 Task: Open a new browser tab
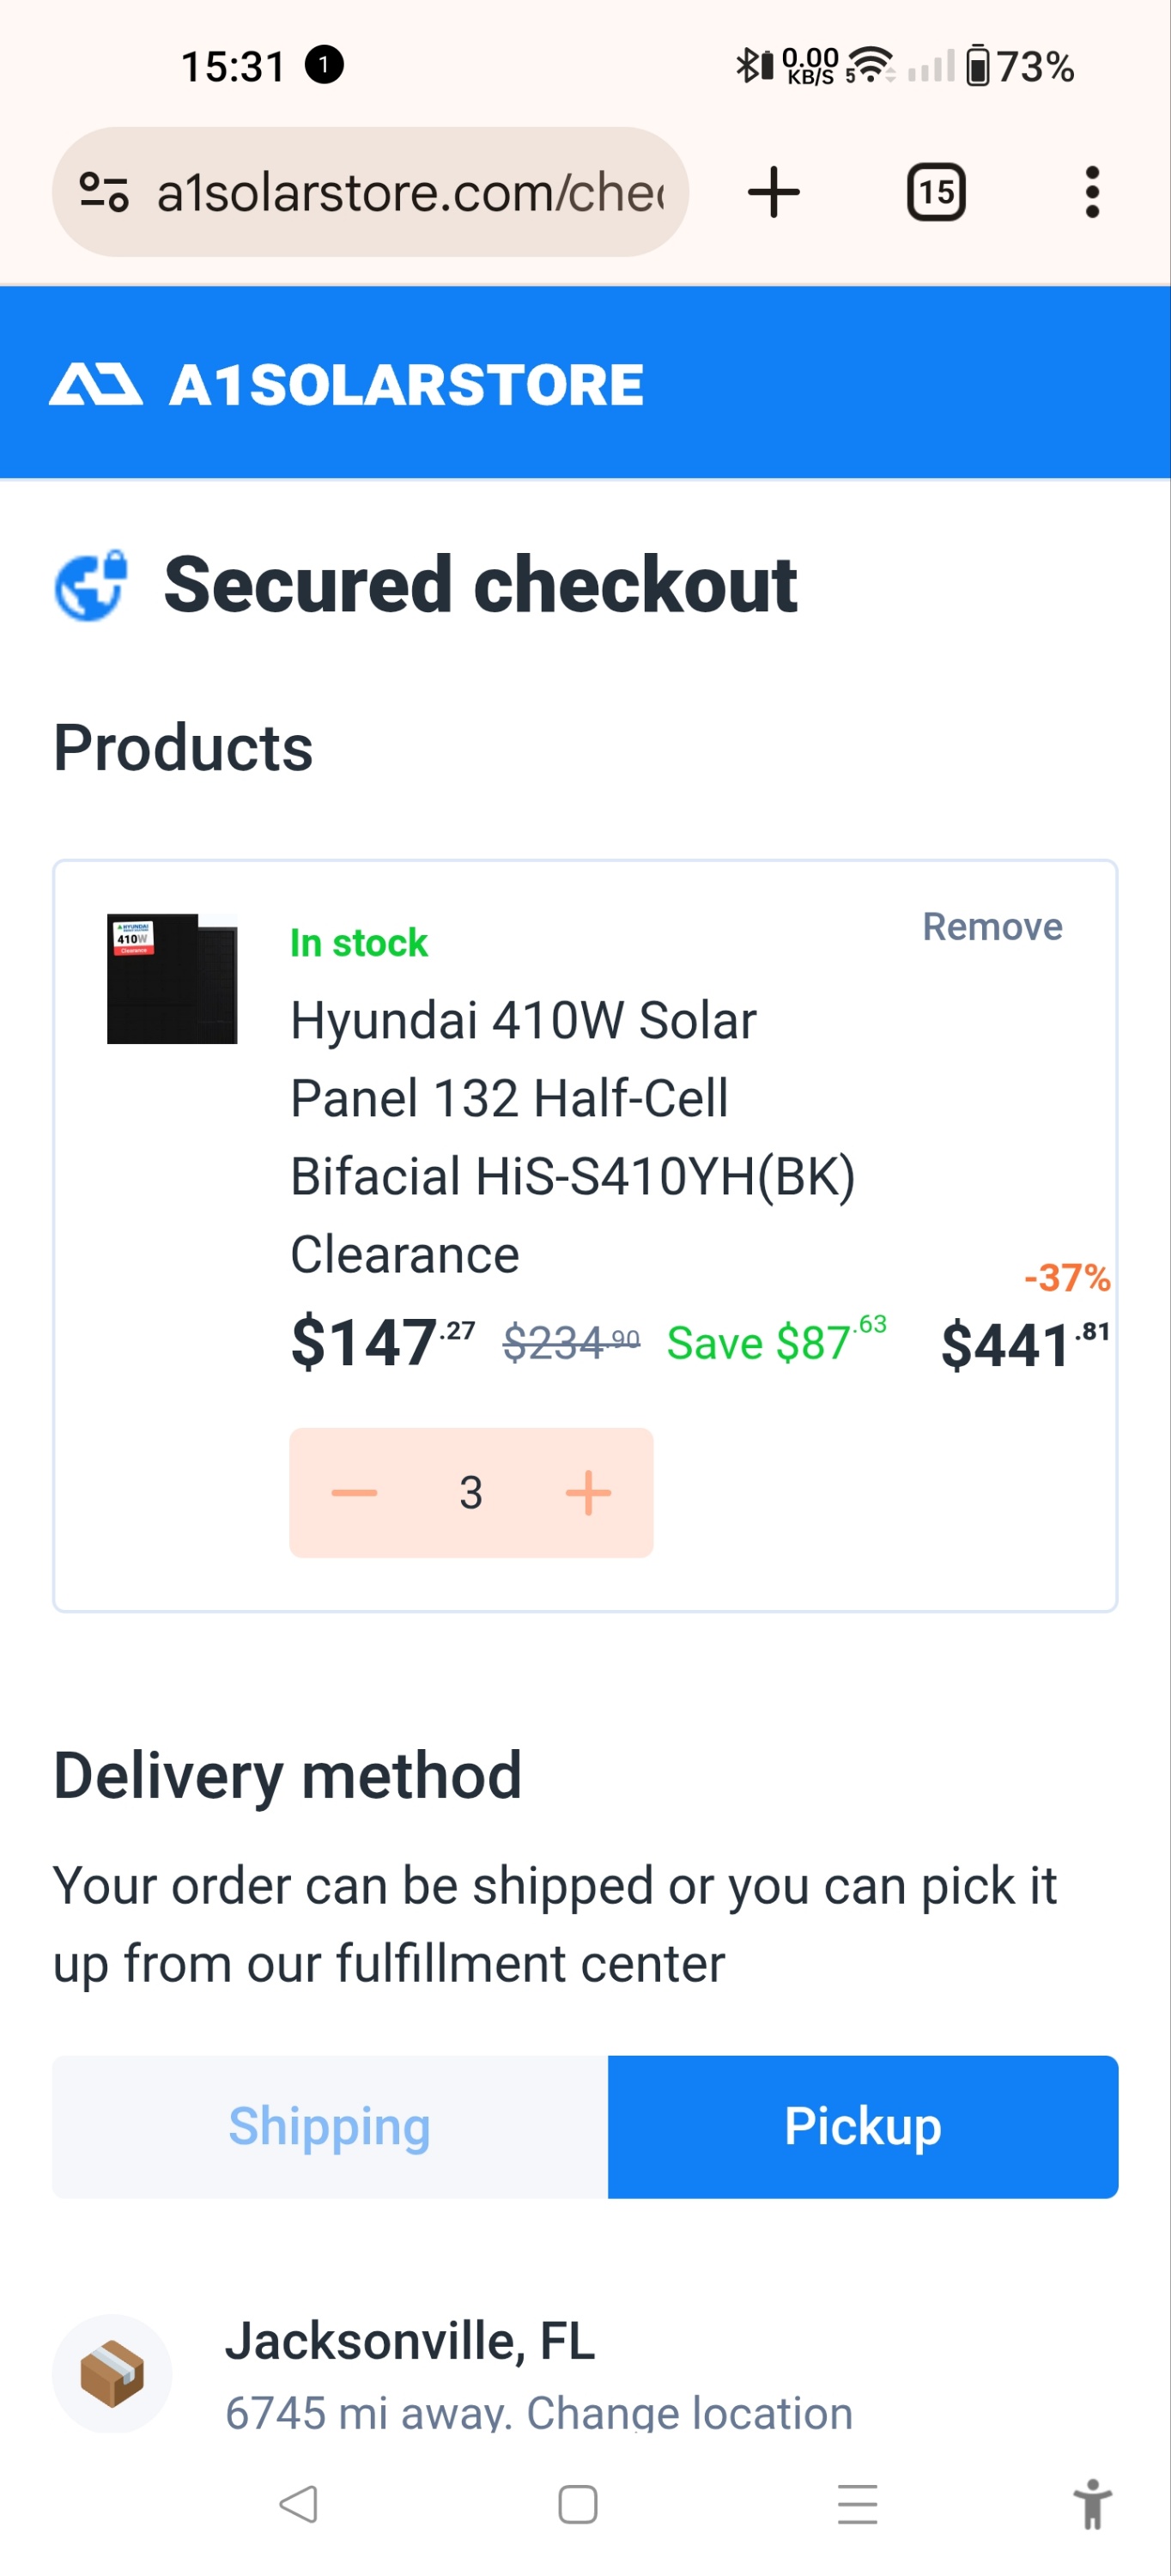tap(773, 192)
